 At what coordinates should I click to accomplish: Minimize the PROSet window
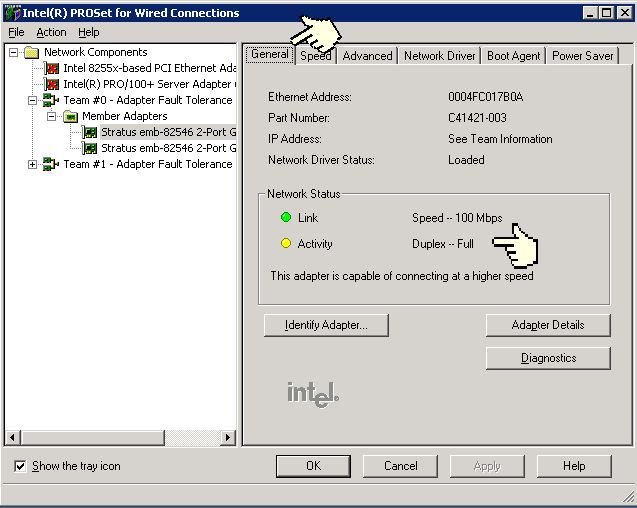coord(590,13)
